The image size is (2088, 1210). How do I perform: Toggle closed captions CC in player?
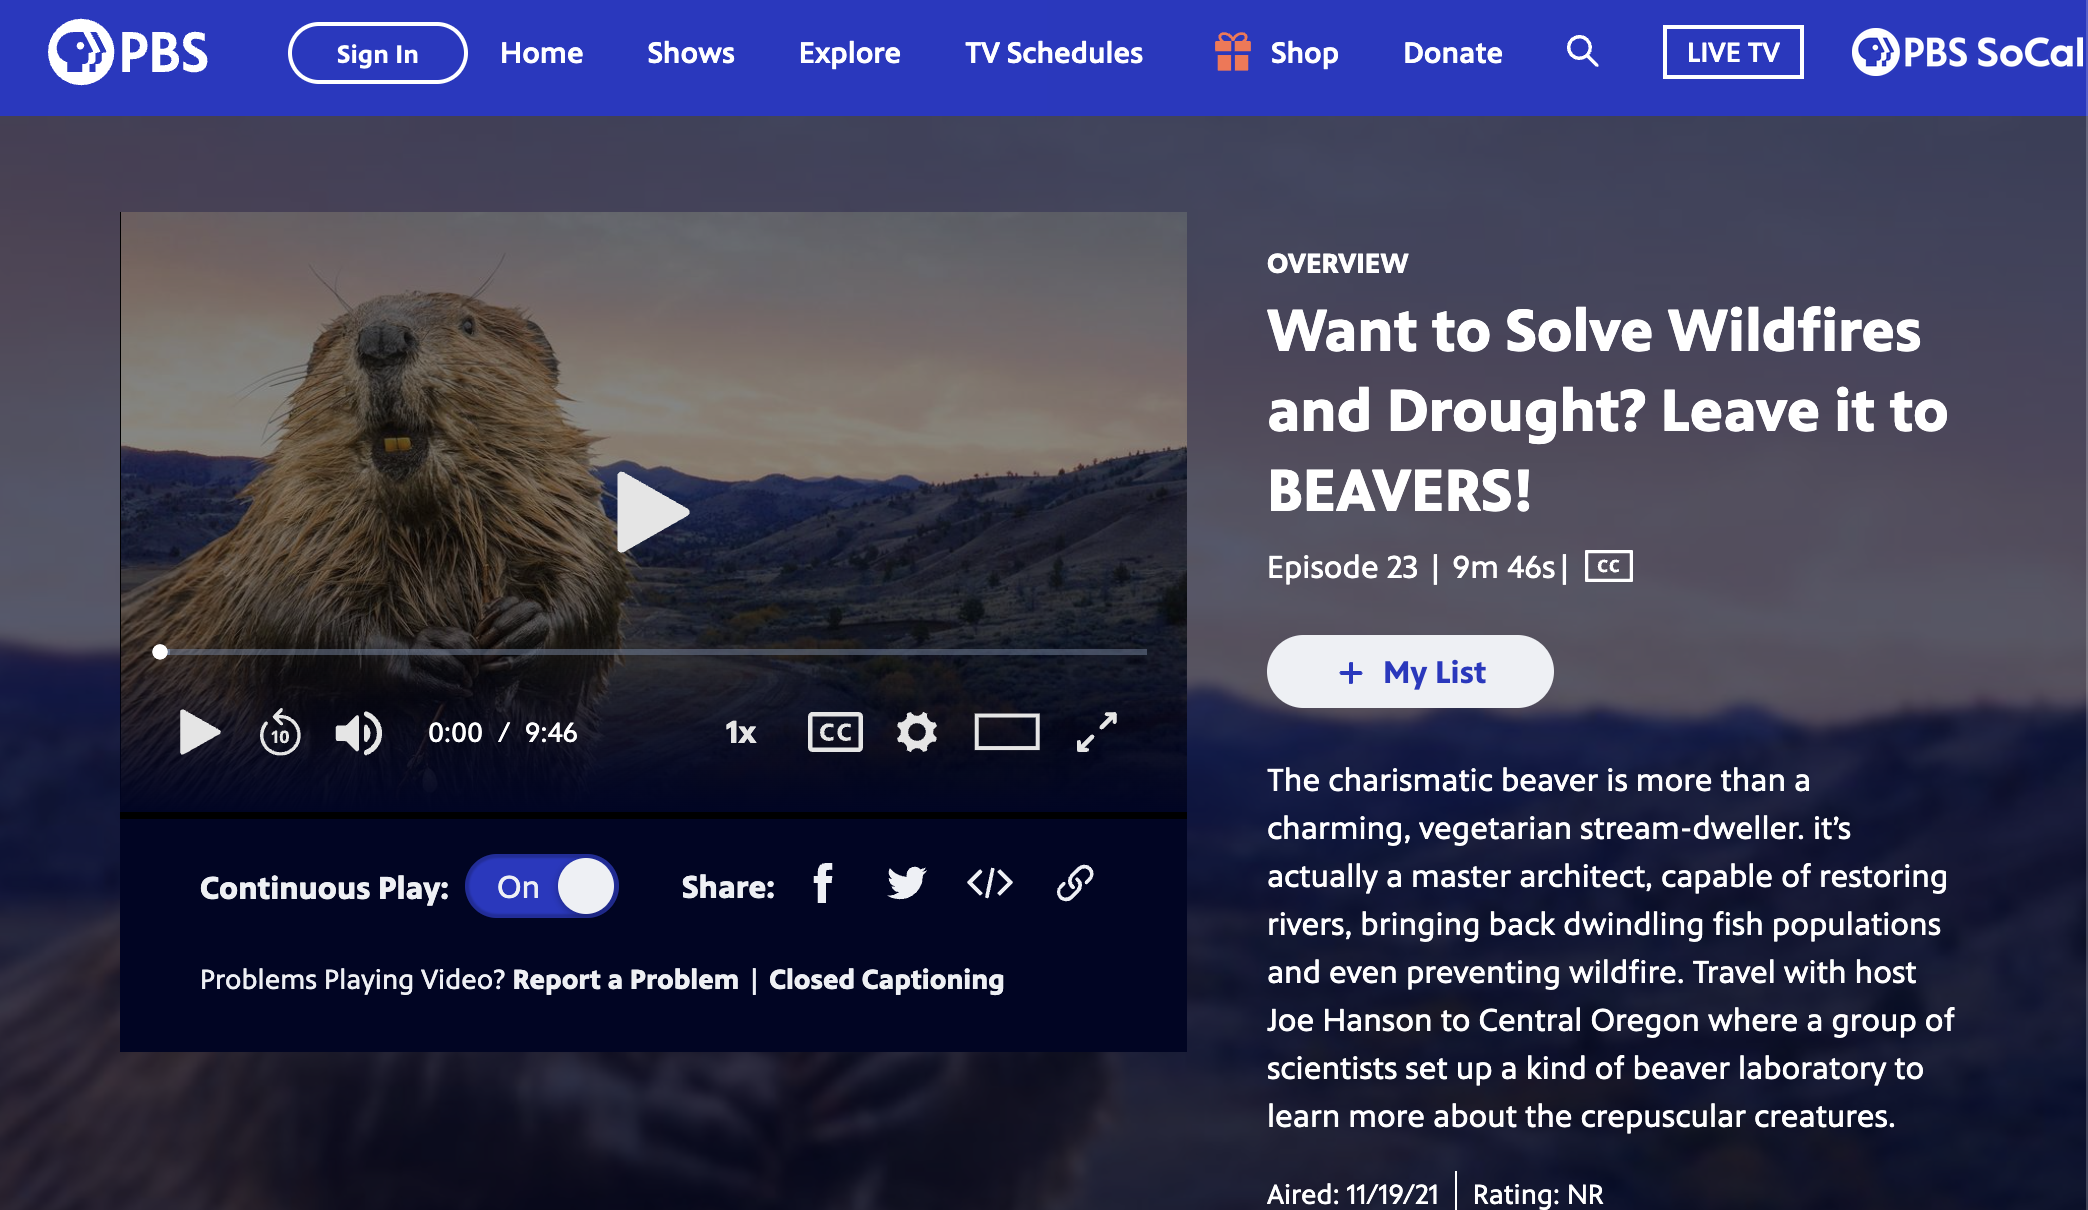click(835, 732)
